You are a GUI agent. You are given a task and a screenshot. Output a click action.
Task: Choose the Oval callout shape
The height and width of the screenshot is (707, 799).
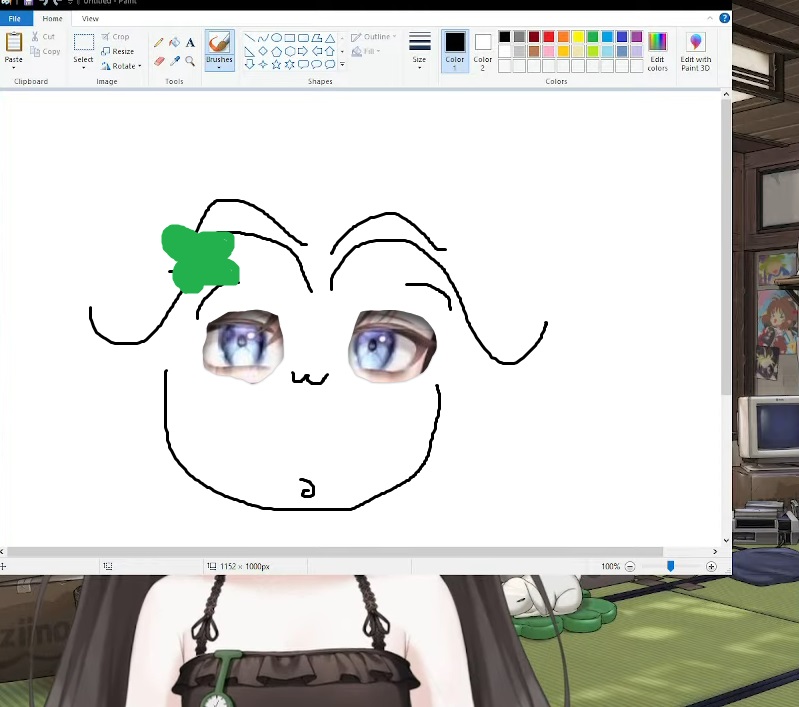click(x=316, y=64)
